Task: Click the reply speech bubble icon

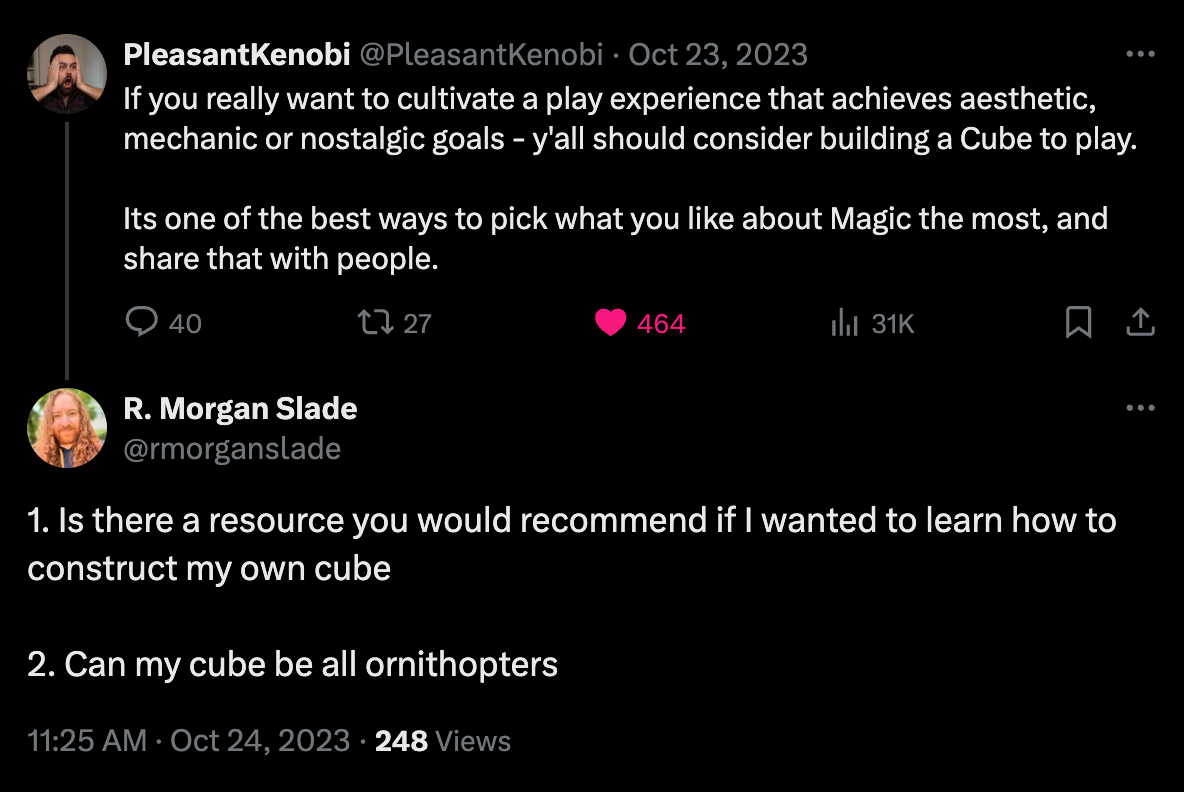Action: tap(142, 322)
